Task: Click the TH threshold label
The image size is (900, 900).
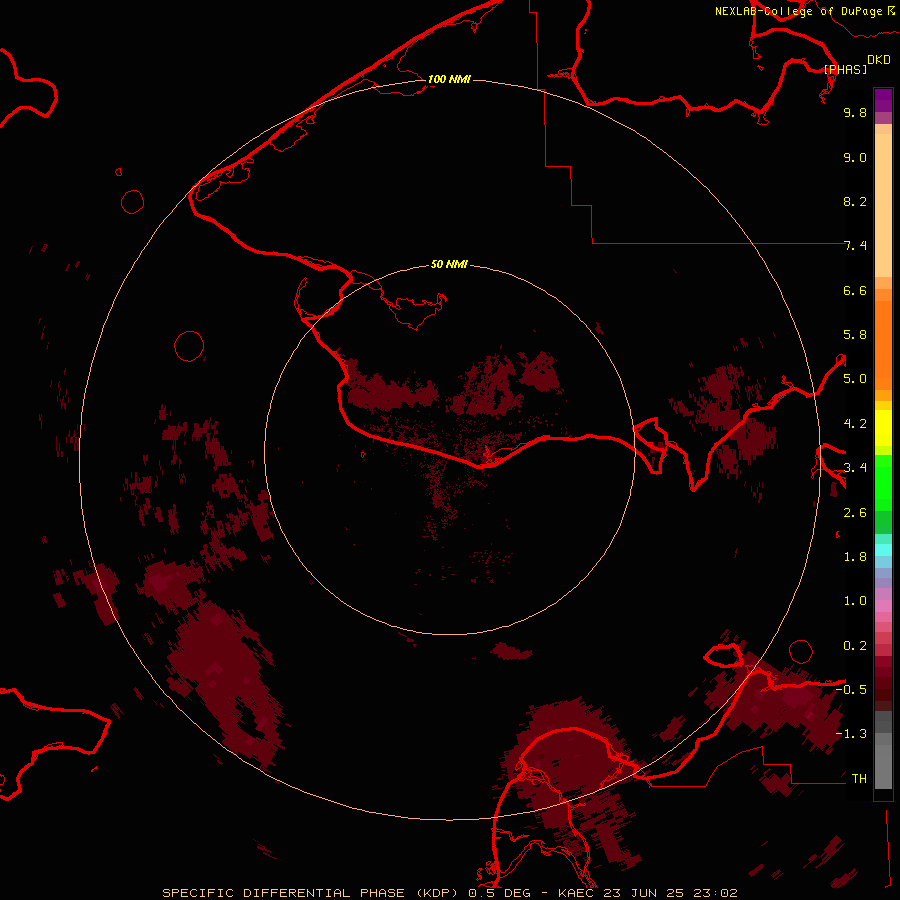Action: coord(859,779)
